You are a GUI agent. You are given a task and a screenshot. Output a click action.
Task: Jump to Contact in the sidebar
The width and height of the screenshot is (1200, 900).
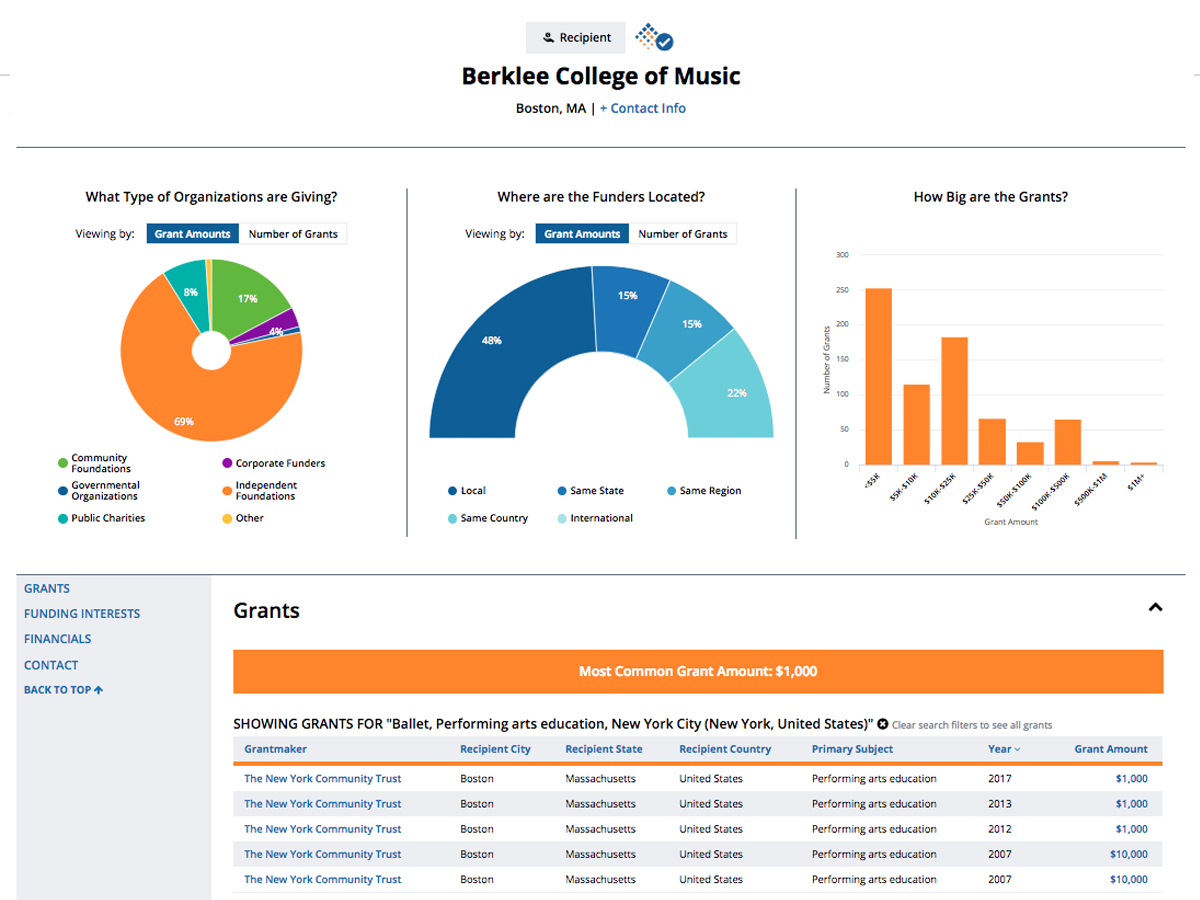point(51,665)
